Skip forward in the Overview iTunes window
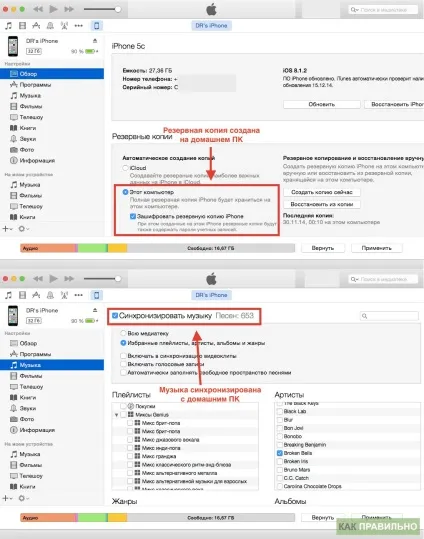Viewport: 424px width, 539px height. pos(69,9)
